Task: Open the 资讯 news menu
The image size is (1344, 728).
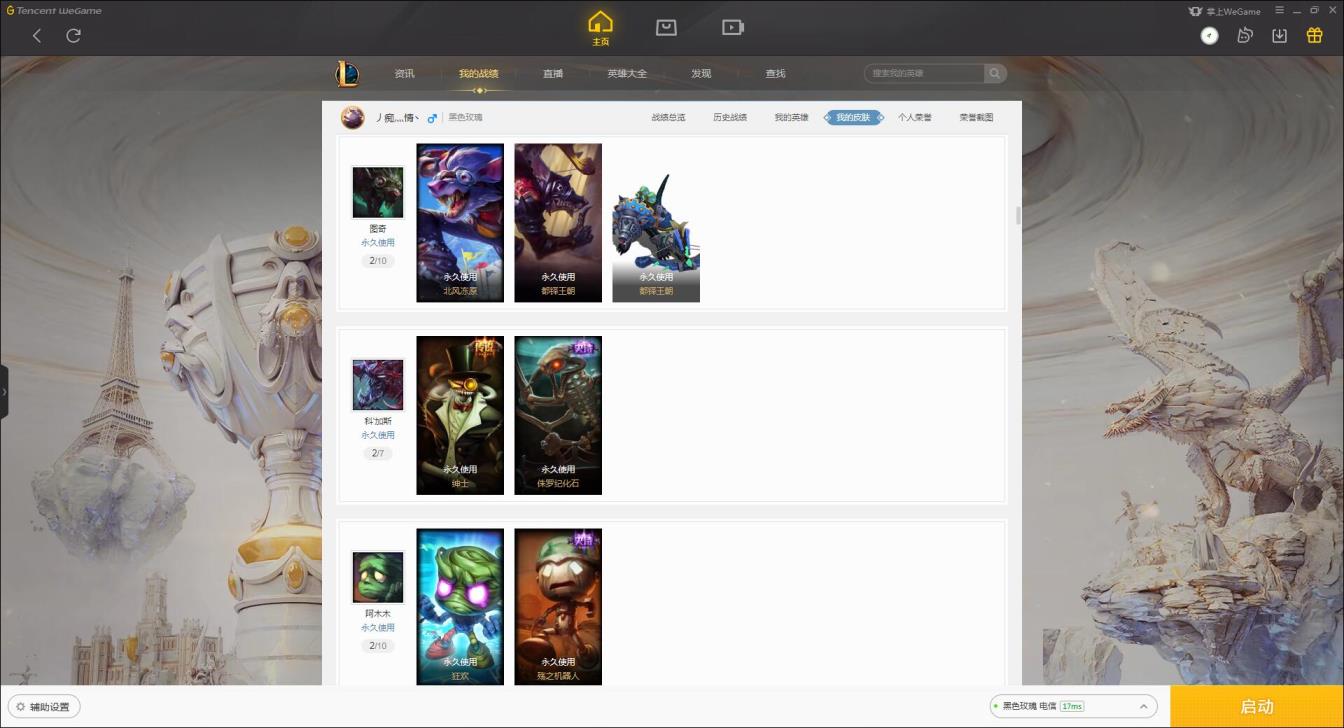Action: tap(404, 74)
